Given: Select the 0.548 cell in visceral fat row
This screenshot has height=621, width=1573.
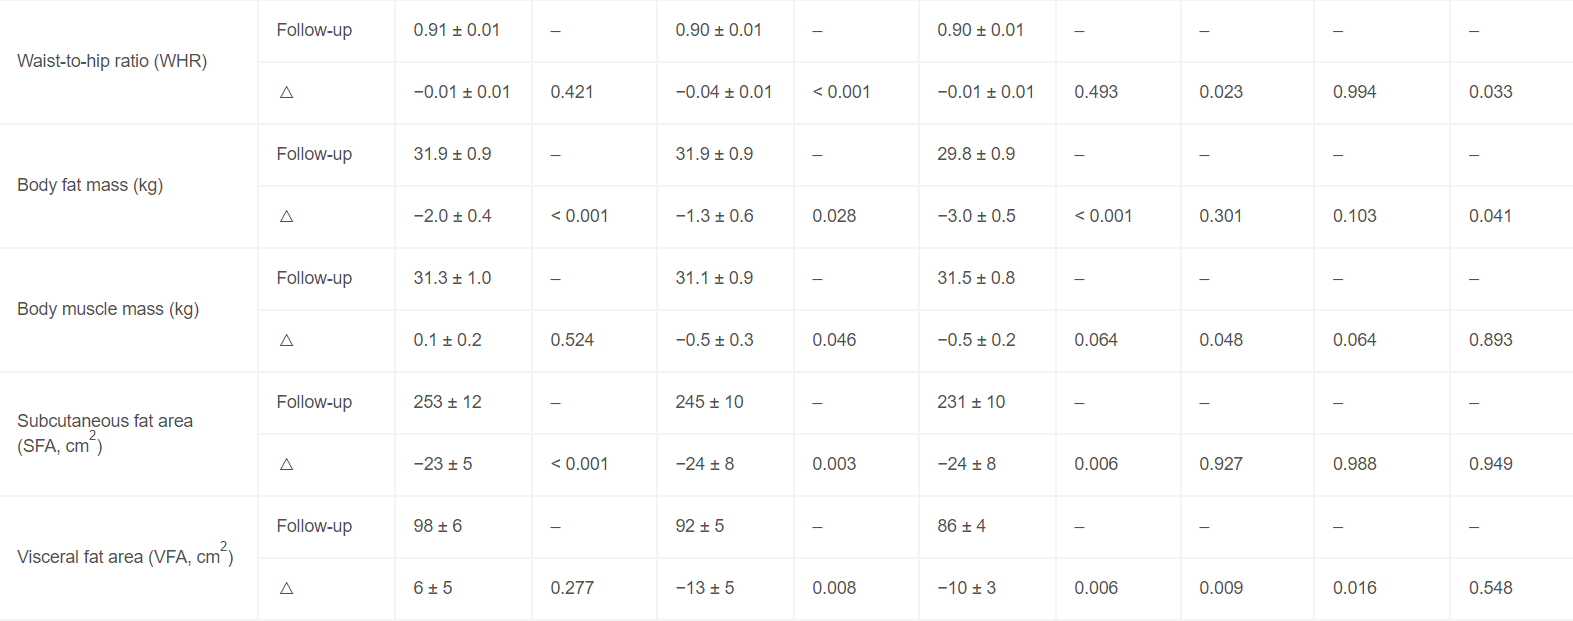Looking at the screenshot, I should [1490, 588].
